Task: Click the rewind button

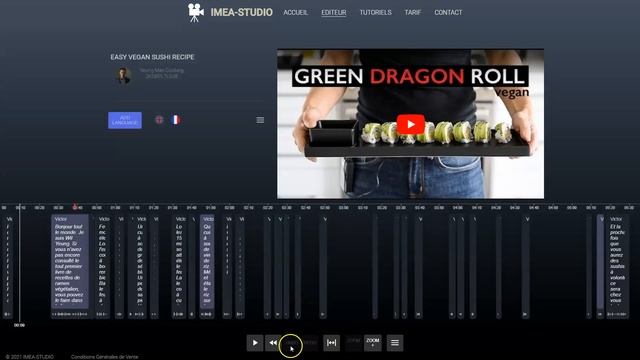Action: [273, 343]
